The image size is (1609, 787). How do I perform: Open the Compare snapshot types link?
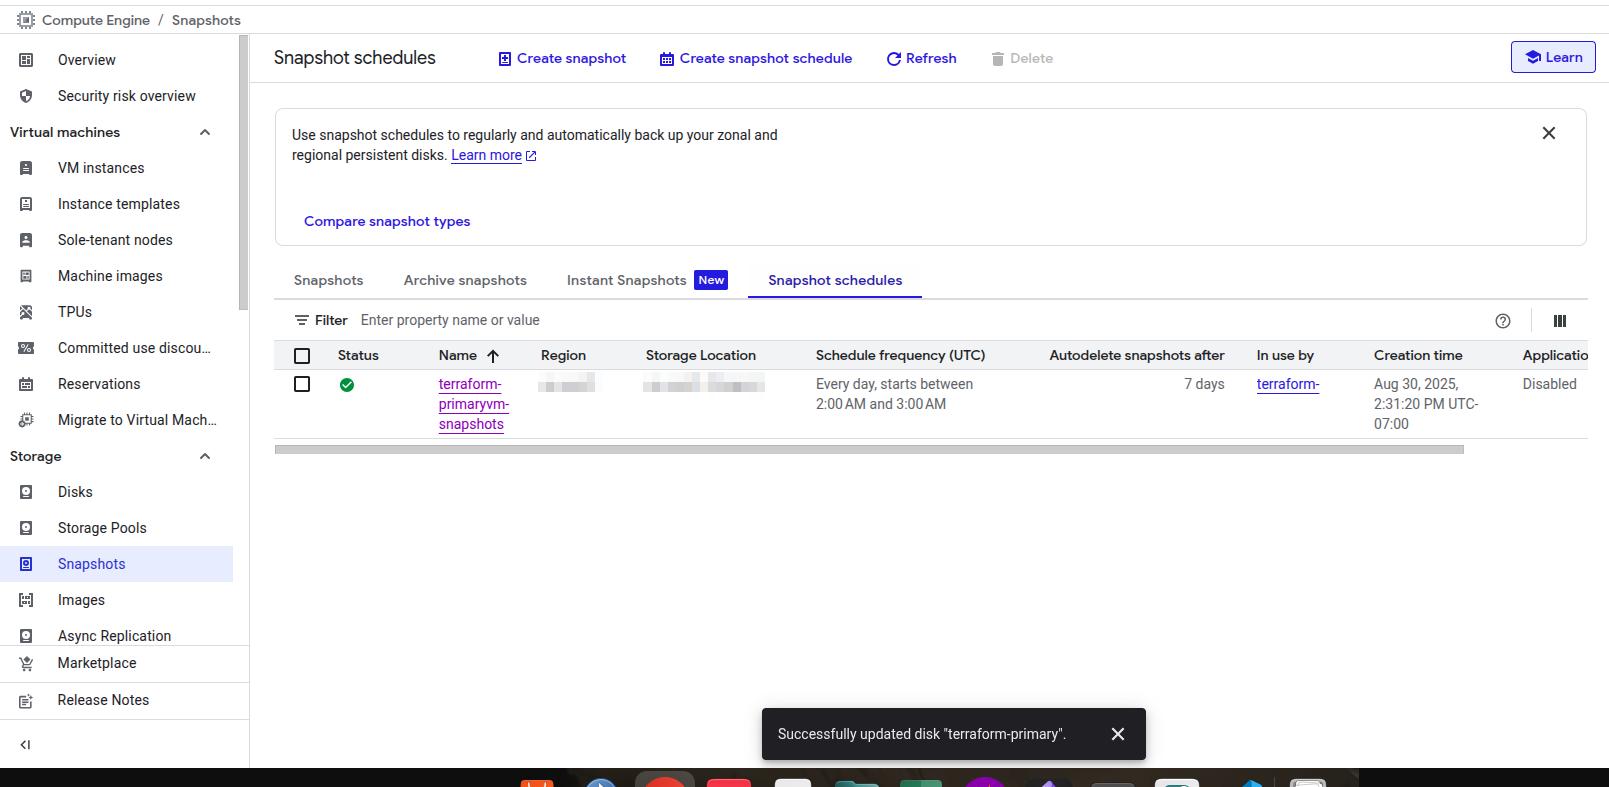point(387,221)
